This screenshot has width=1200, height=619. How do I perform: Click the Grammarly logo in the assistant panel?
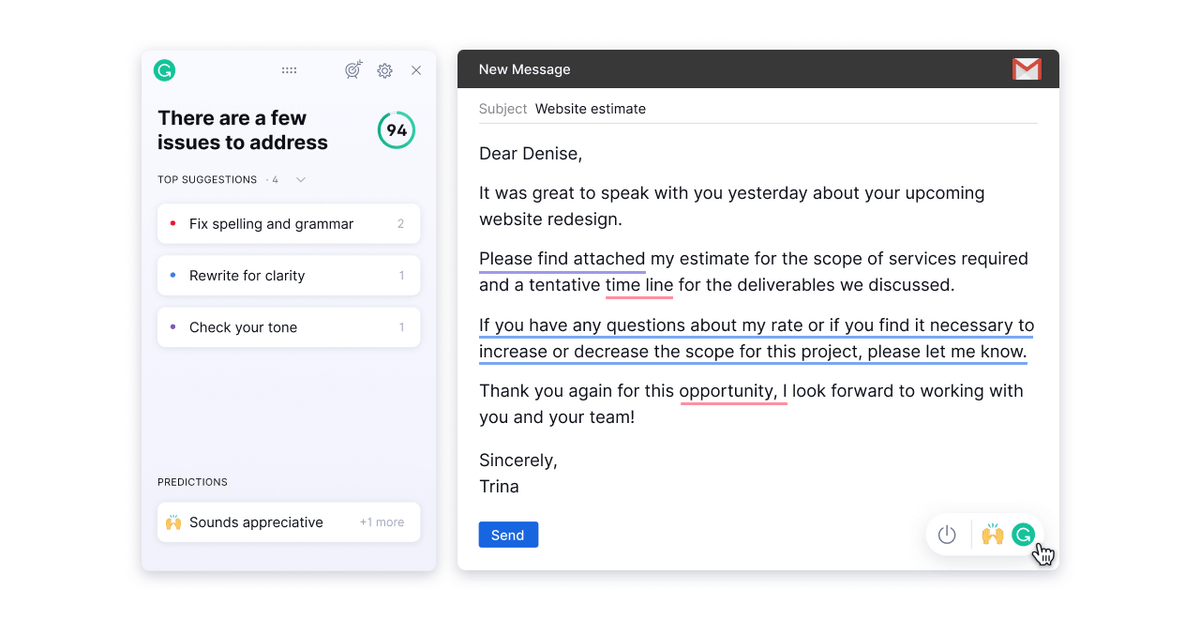pos(164,70)
